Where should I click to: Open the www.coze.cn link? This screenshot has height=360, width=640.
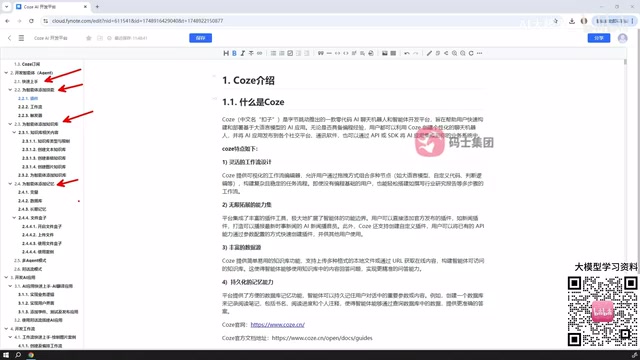click(278, 324)
